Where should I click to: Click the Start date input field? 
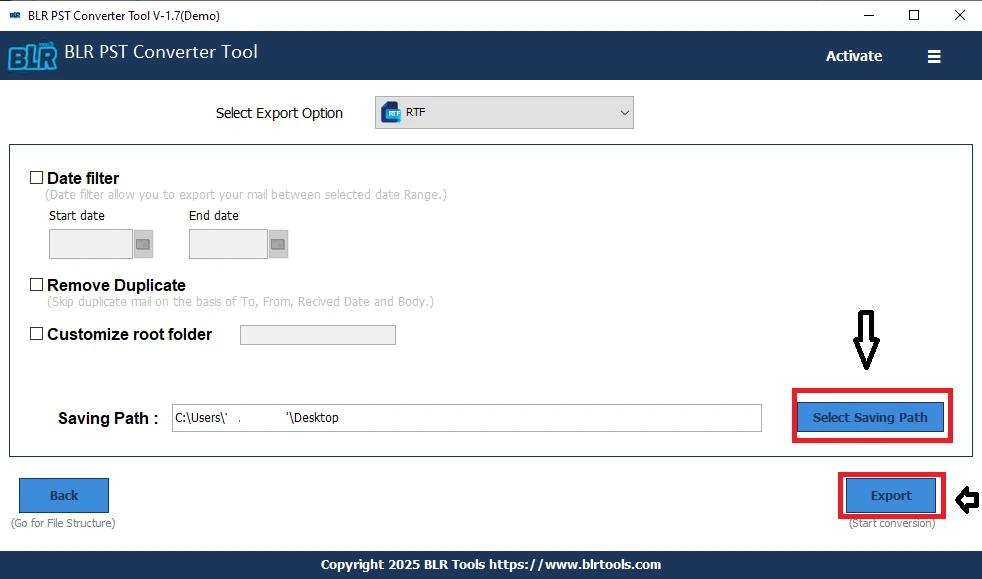pyautogui.click(x=90, y=243)
